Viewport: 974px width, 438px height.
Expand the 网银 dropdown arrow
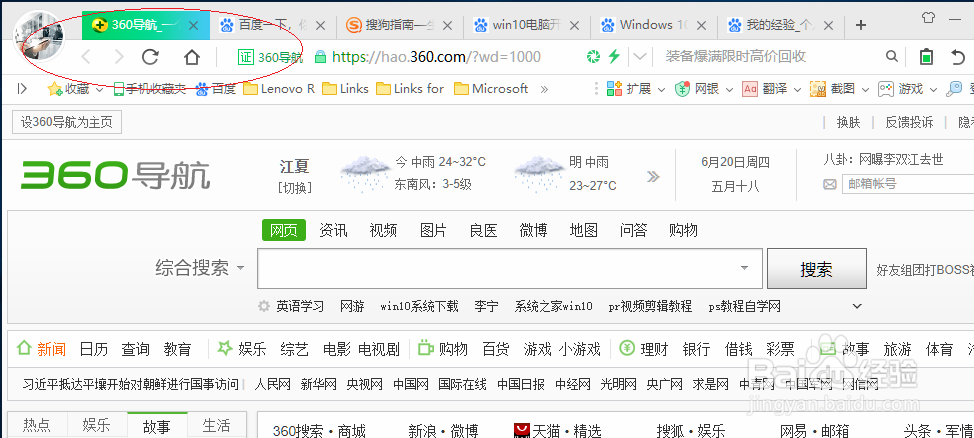pos(729,90)
